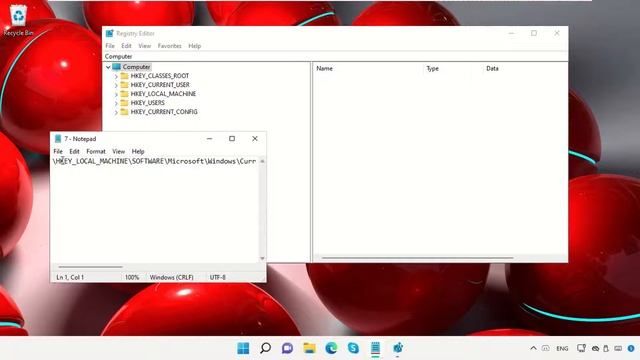The width and height of the screenshot is (640, 360).
Task: Click Notepad vertical scrollbar down arrow
Action: (x=262, y=258)
